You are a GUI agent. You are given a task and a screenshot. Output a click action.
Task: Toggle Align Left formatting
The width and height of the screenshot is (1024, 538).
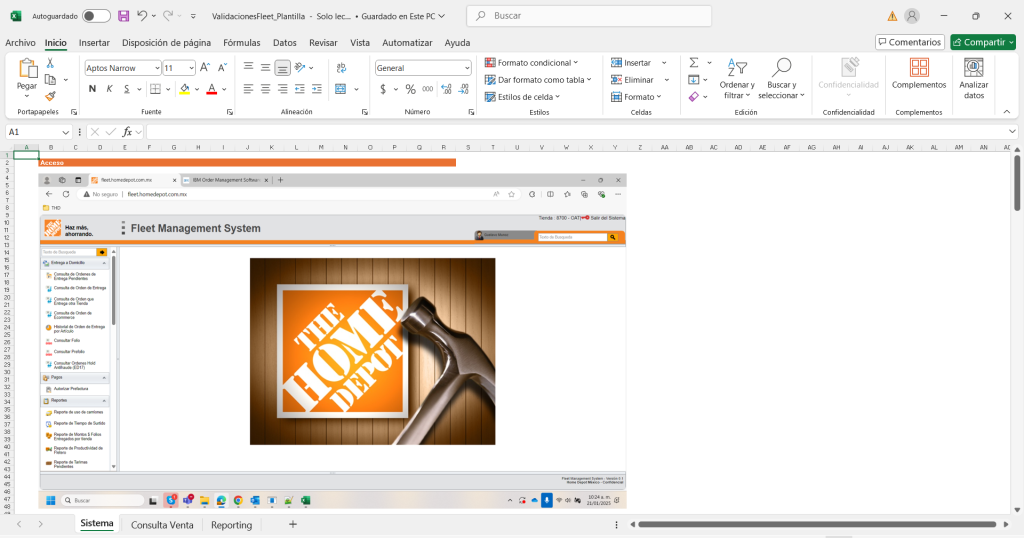click(248, 89)
